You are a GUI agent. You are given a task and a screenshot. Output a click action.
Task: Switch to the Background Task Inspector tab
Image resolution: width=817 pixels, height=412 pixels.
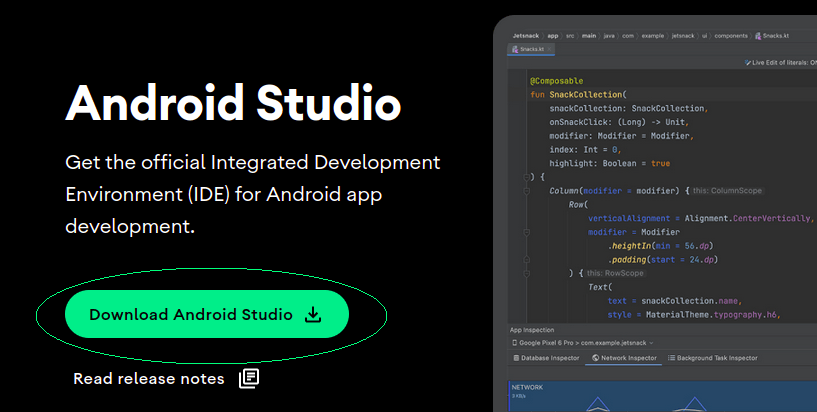(713, 358)
